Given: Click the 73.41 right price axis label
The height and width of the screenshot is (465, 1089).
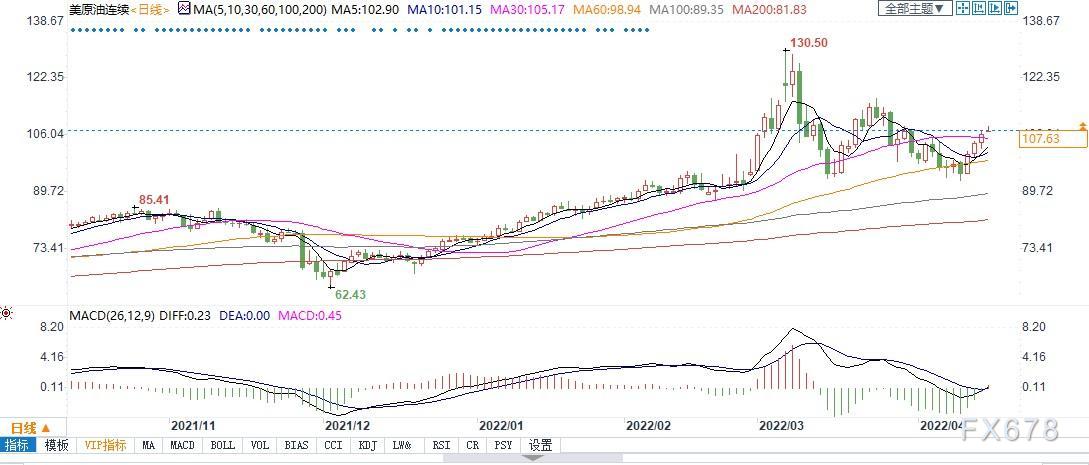Looking at the screenshot, I should pos(1039,248).
